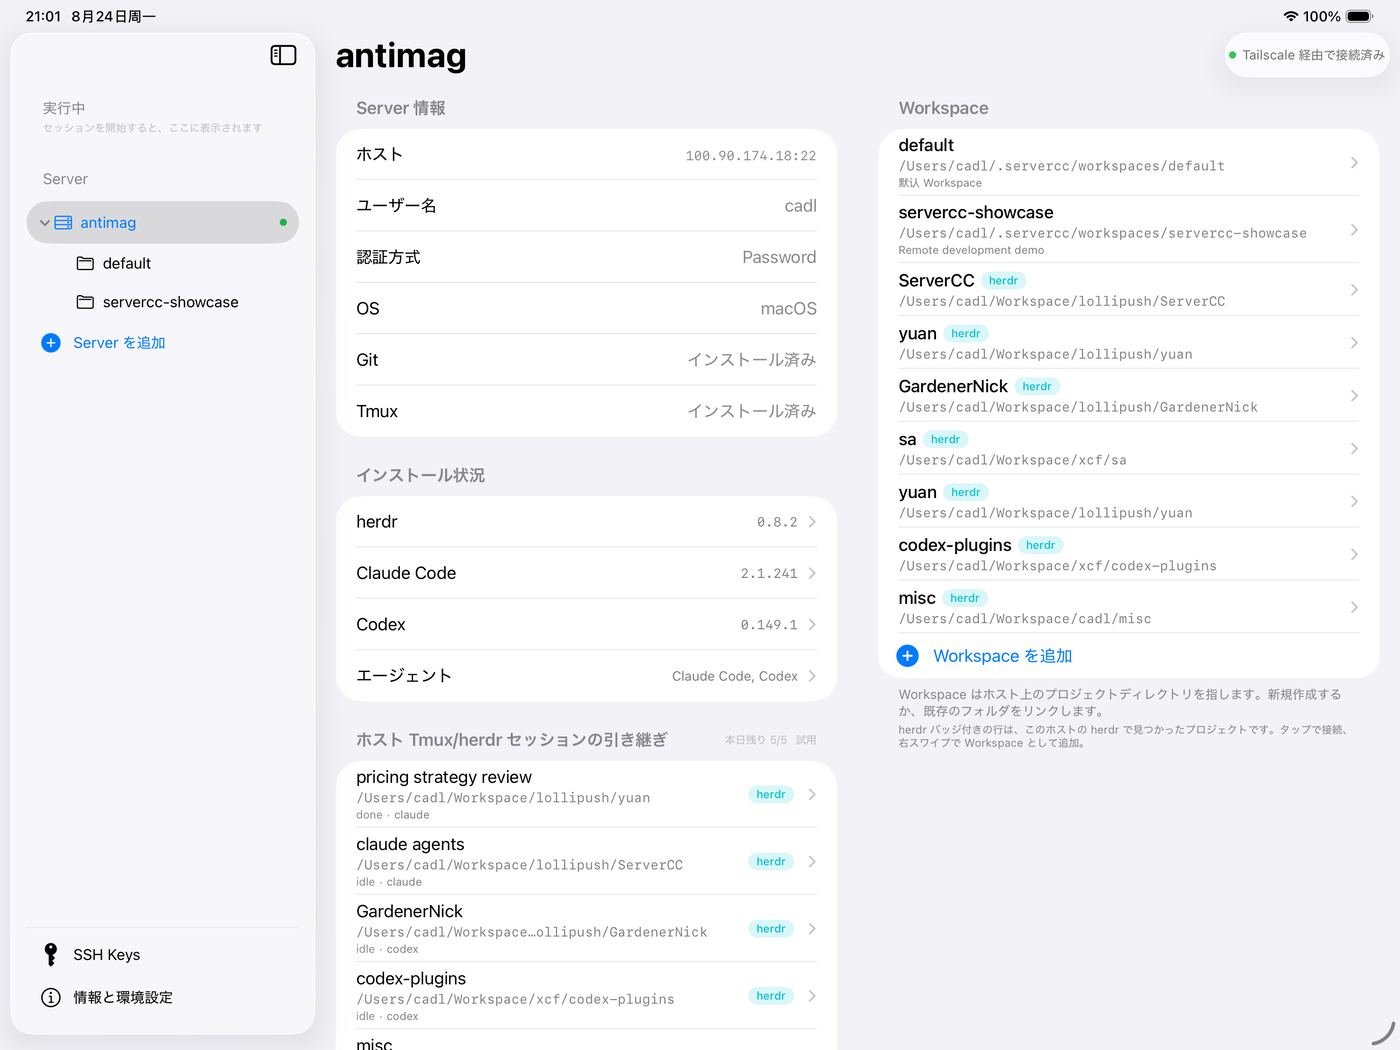Click the Git インストール済み value
The width and height of the screenshot is (1400, 1050).
tap(752, 360)
